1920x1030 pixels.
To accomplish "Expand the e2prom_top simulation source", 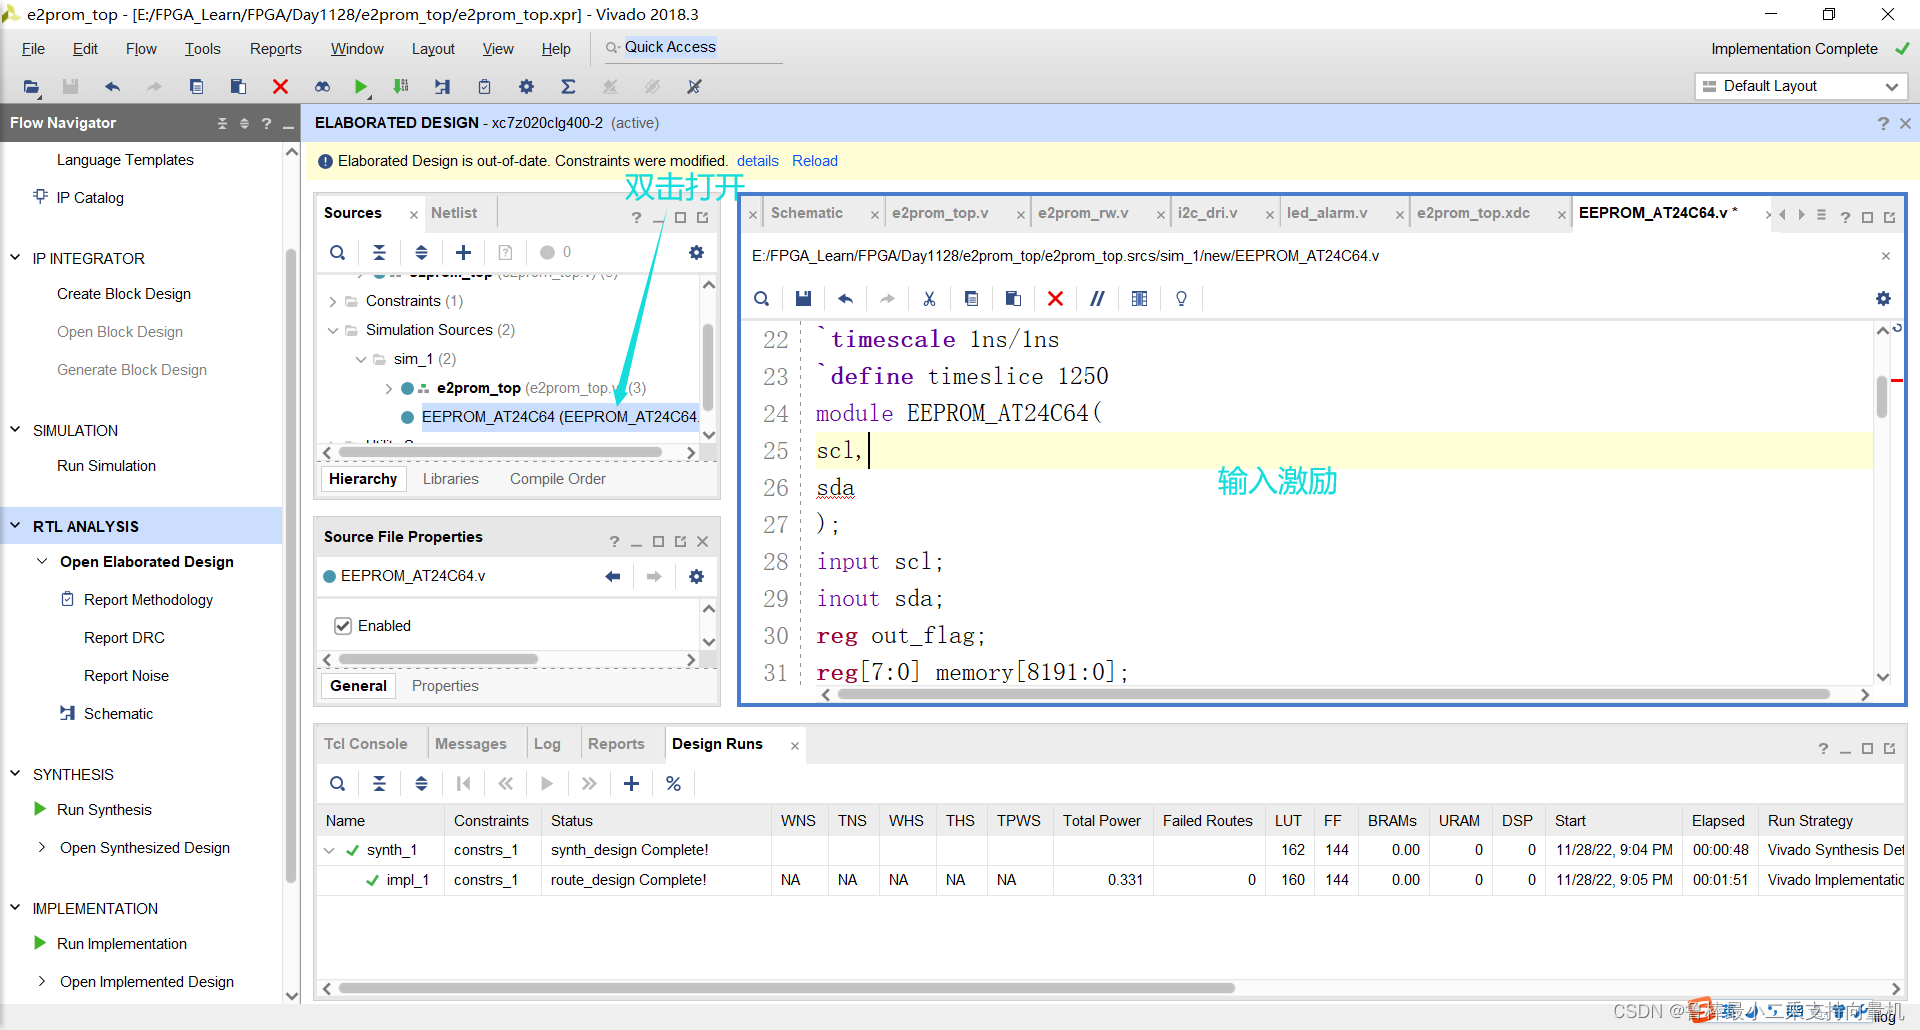I will [x=389, y=388].
